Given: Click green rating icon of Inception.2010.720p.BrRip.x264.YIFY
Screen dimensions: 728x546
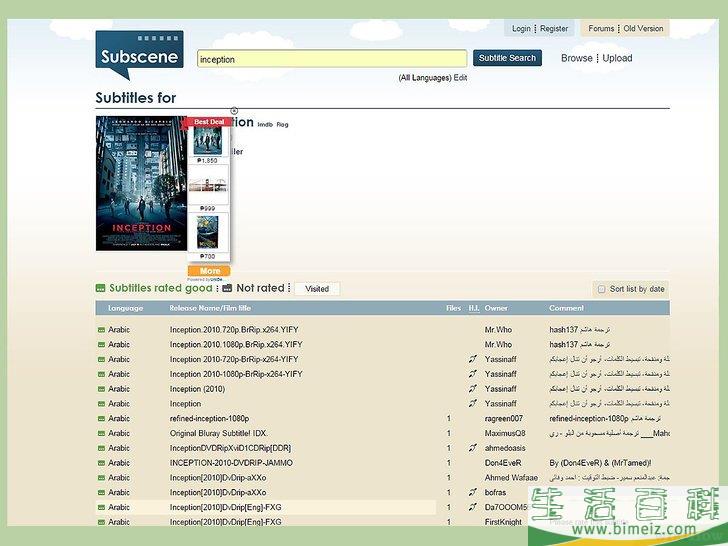Looking at the screenshot, I should pyautogui.click(x=101, y=330).
